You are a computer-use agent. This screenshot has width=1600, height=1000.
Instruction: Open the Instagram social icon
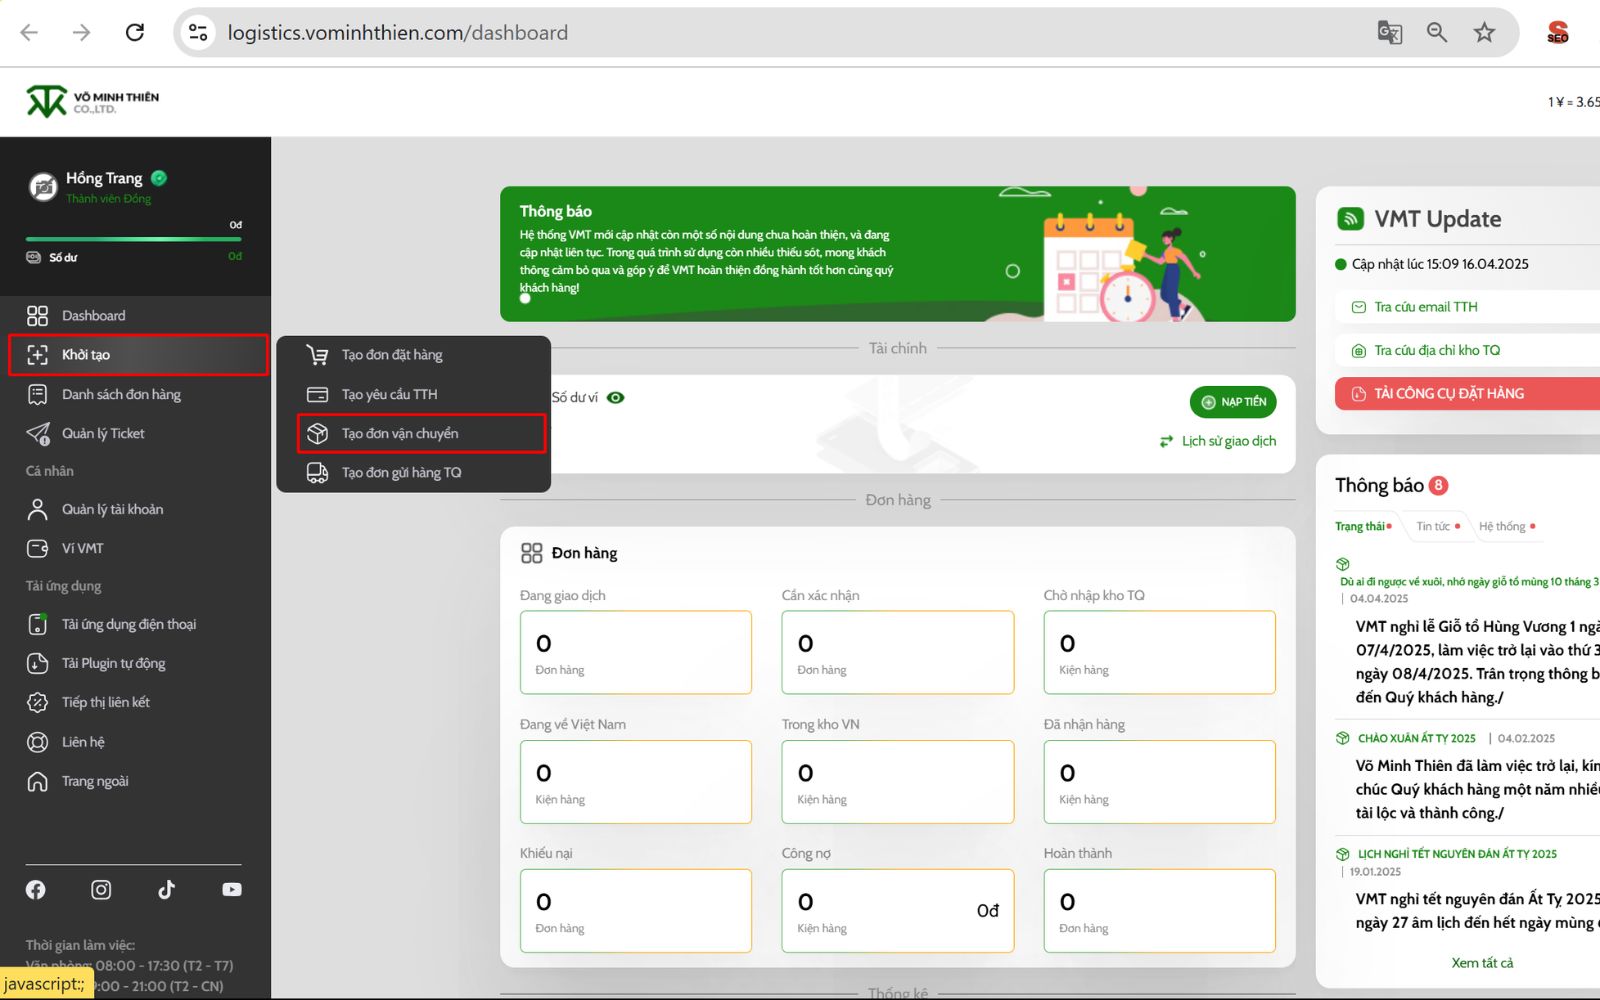(x=101, y=889)
